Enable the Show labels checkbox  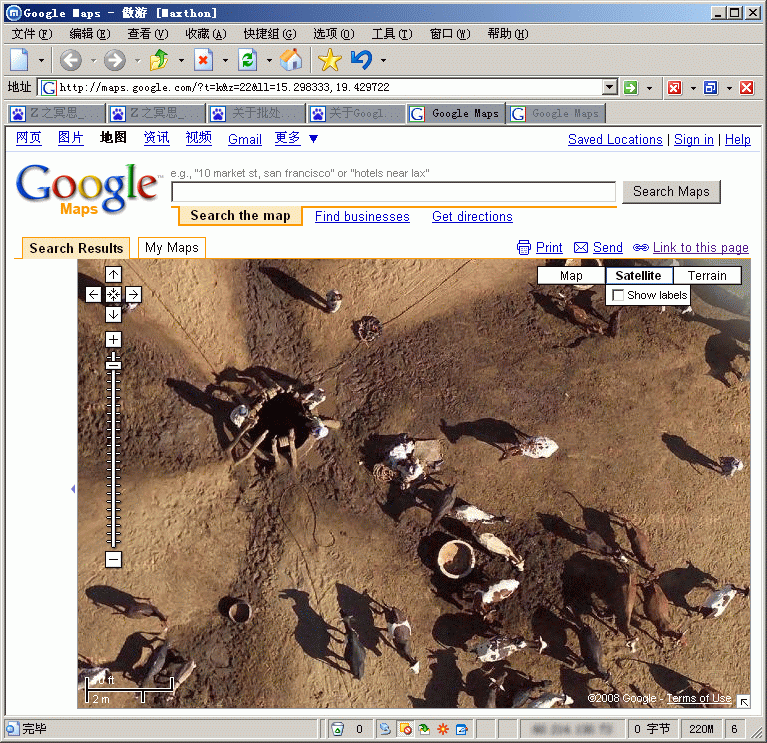point(618,295)
